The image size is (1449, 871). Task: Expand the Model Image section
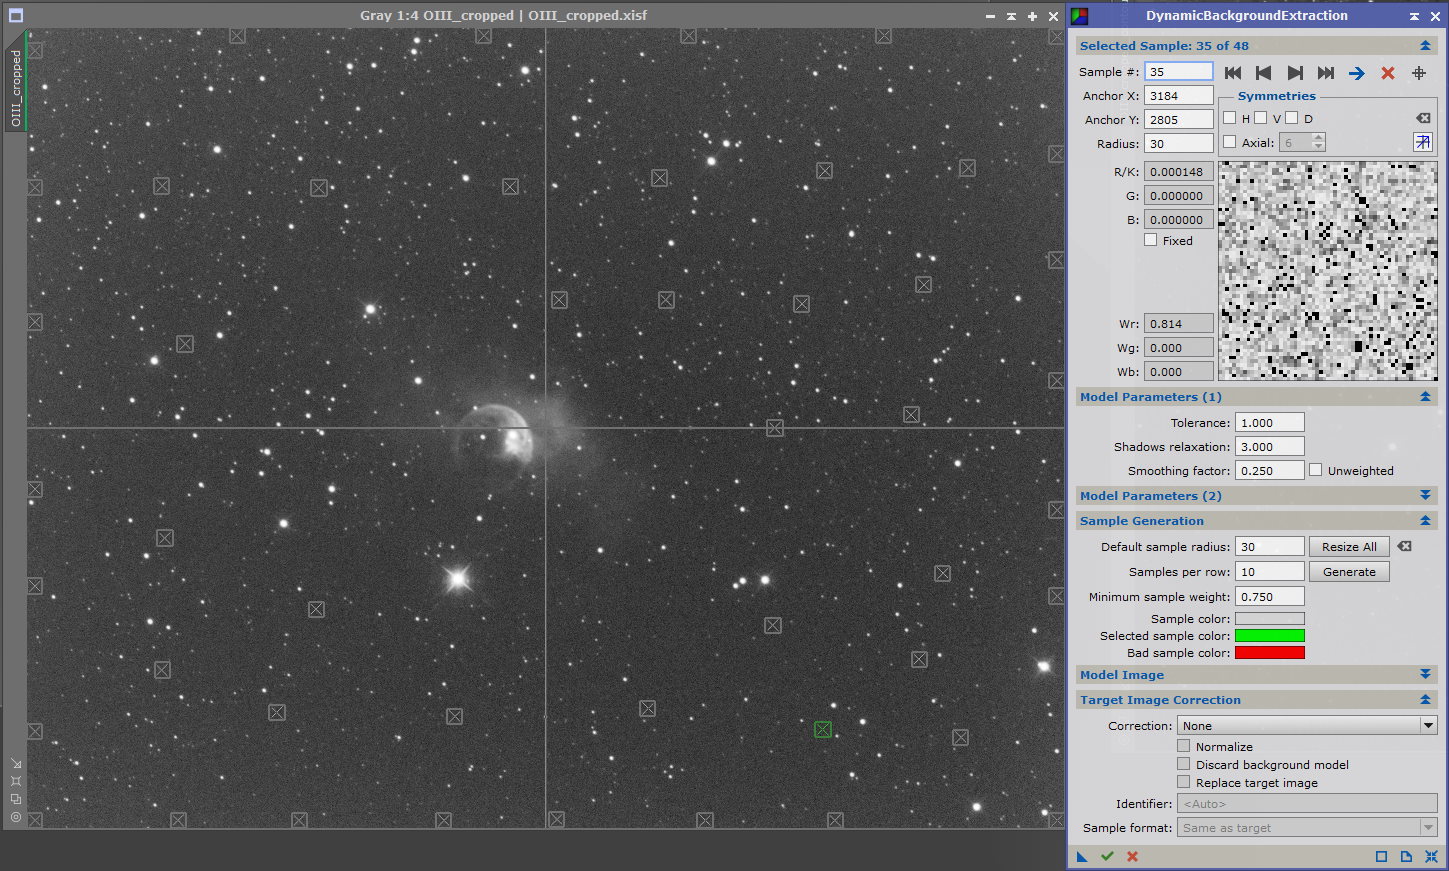click(1425, 675)
